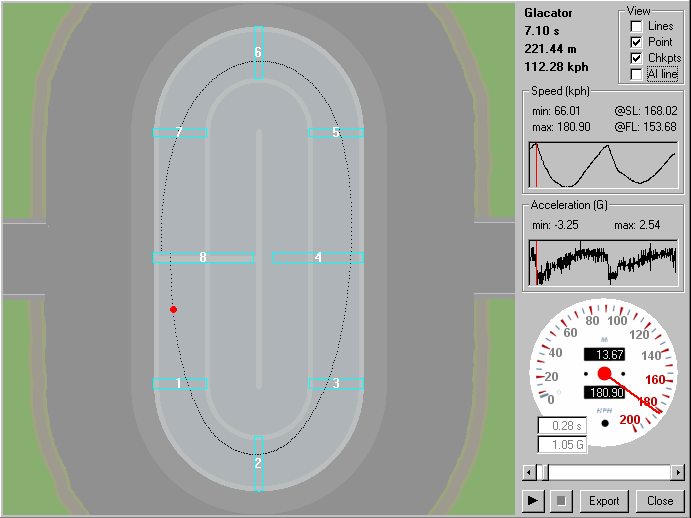Click the 0.28 s time field
This screenshot has width=691, height=518.
point(562,426)
